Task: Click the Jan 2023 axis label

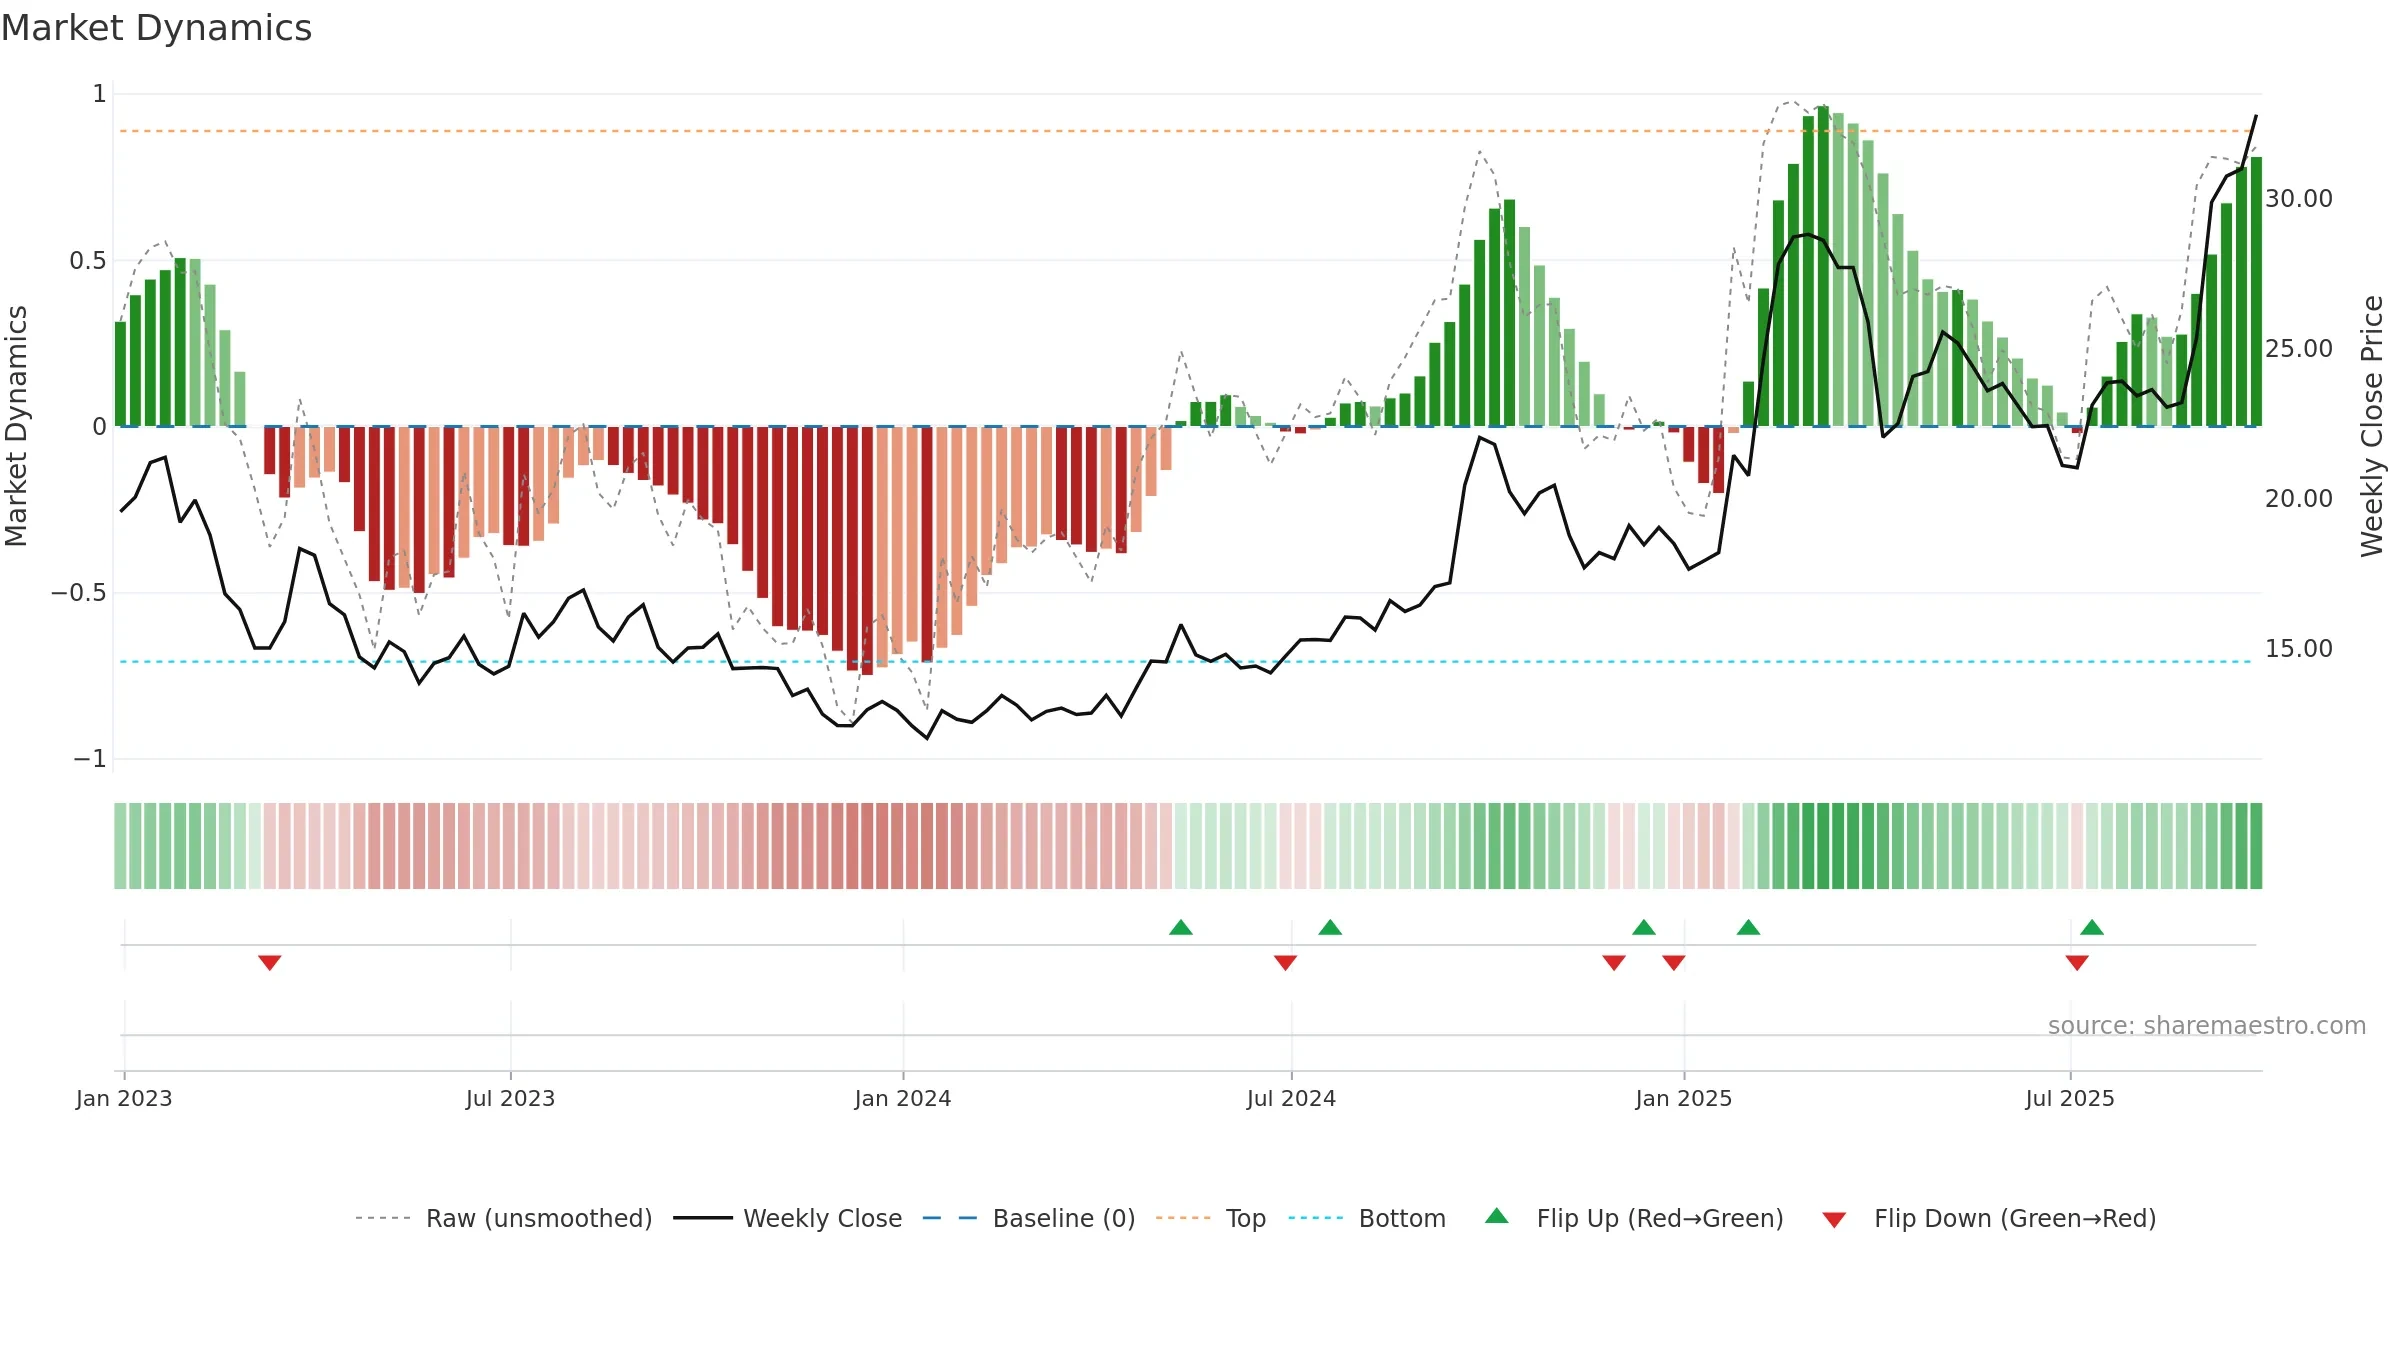Action: pos(124,1099)
